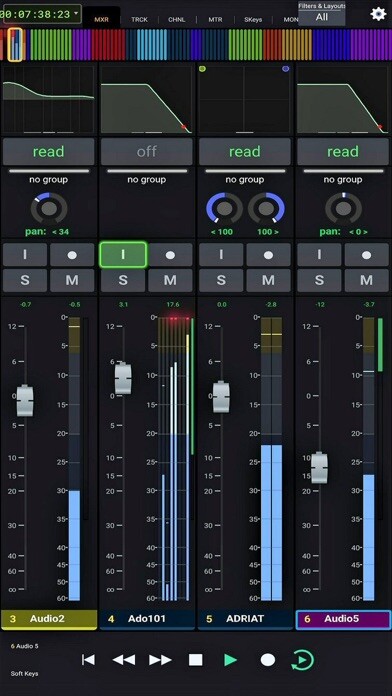Record-arm the ADRIAT channel
Image resolution: width=392 pixels, height=696 pixels.
coord(268,255)
